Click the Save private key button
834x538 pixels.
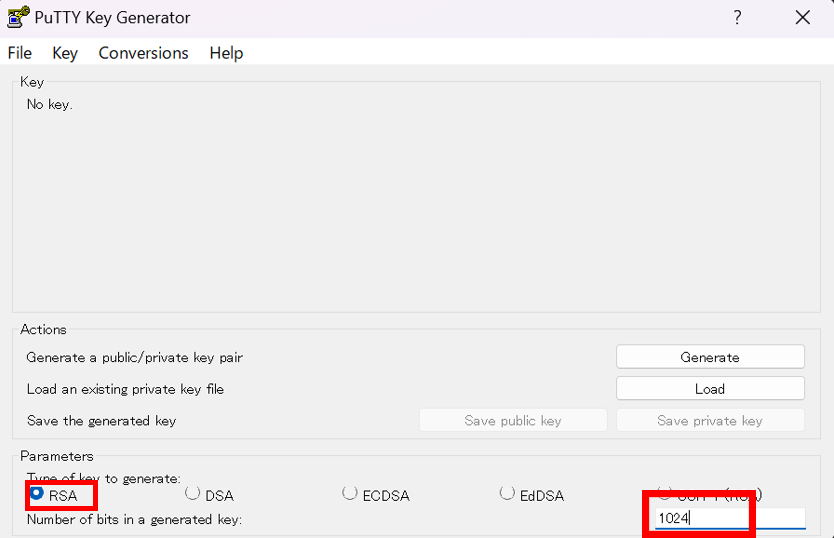click(x=709, y=421)
